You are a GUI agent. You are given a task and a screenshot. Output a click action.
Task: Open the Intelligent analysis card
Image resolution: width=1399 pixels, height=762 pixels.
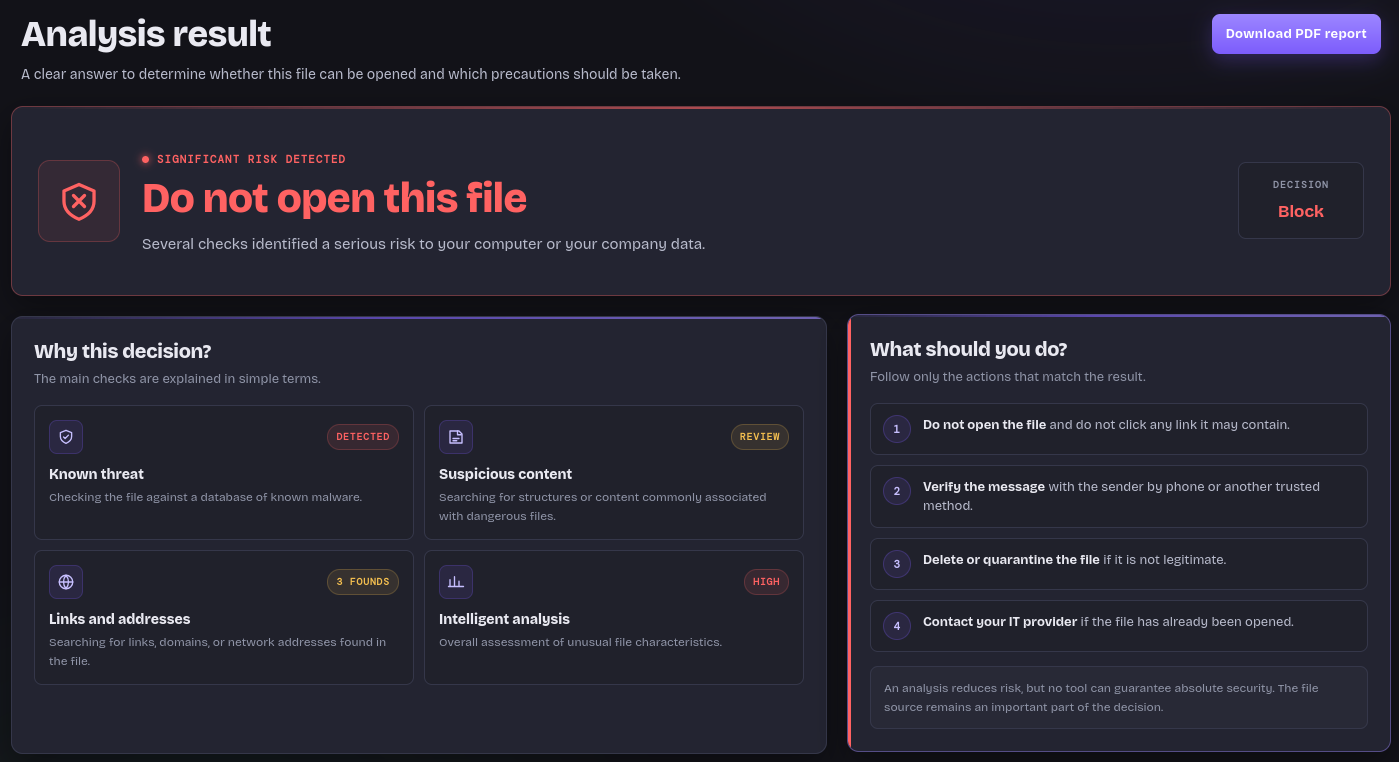614,617
